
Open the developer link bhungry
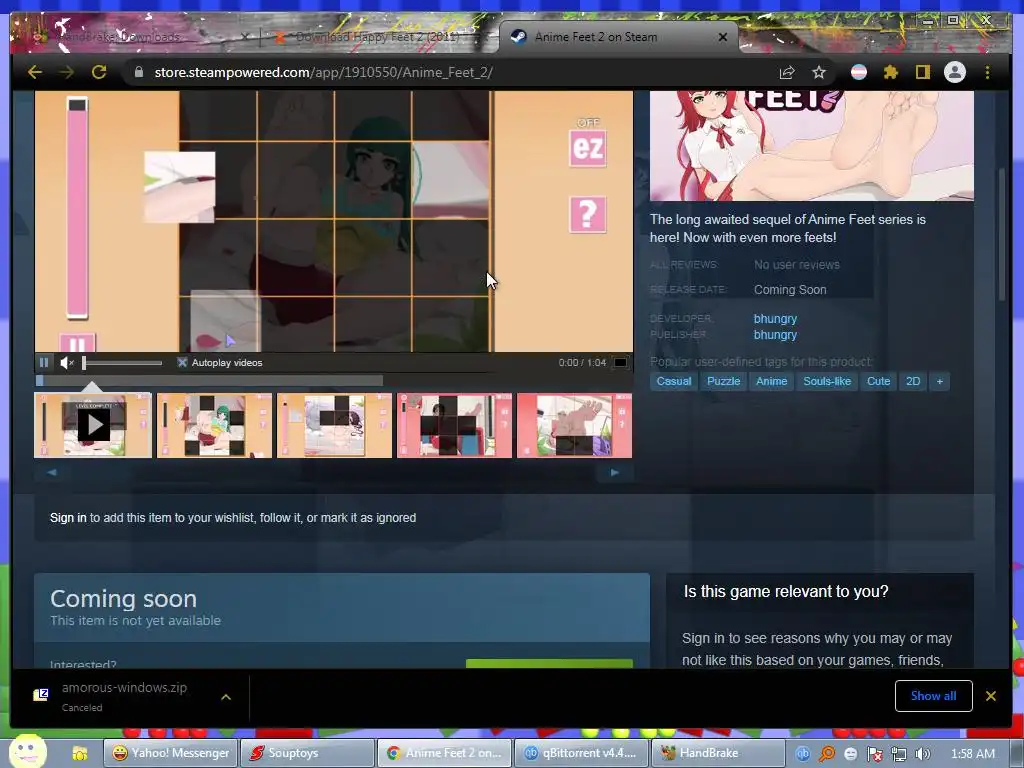pyautogui.click(x=775, y=319)
